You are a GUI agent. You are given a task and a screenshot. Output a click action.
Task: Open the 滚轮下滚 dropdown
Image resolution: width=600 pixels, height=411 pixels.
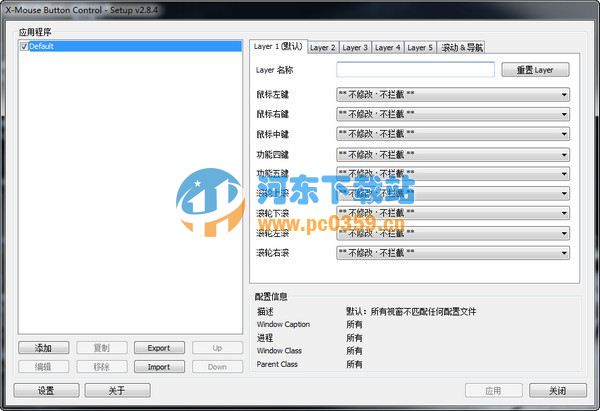pos(453,213)
